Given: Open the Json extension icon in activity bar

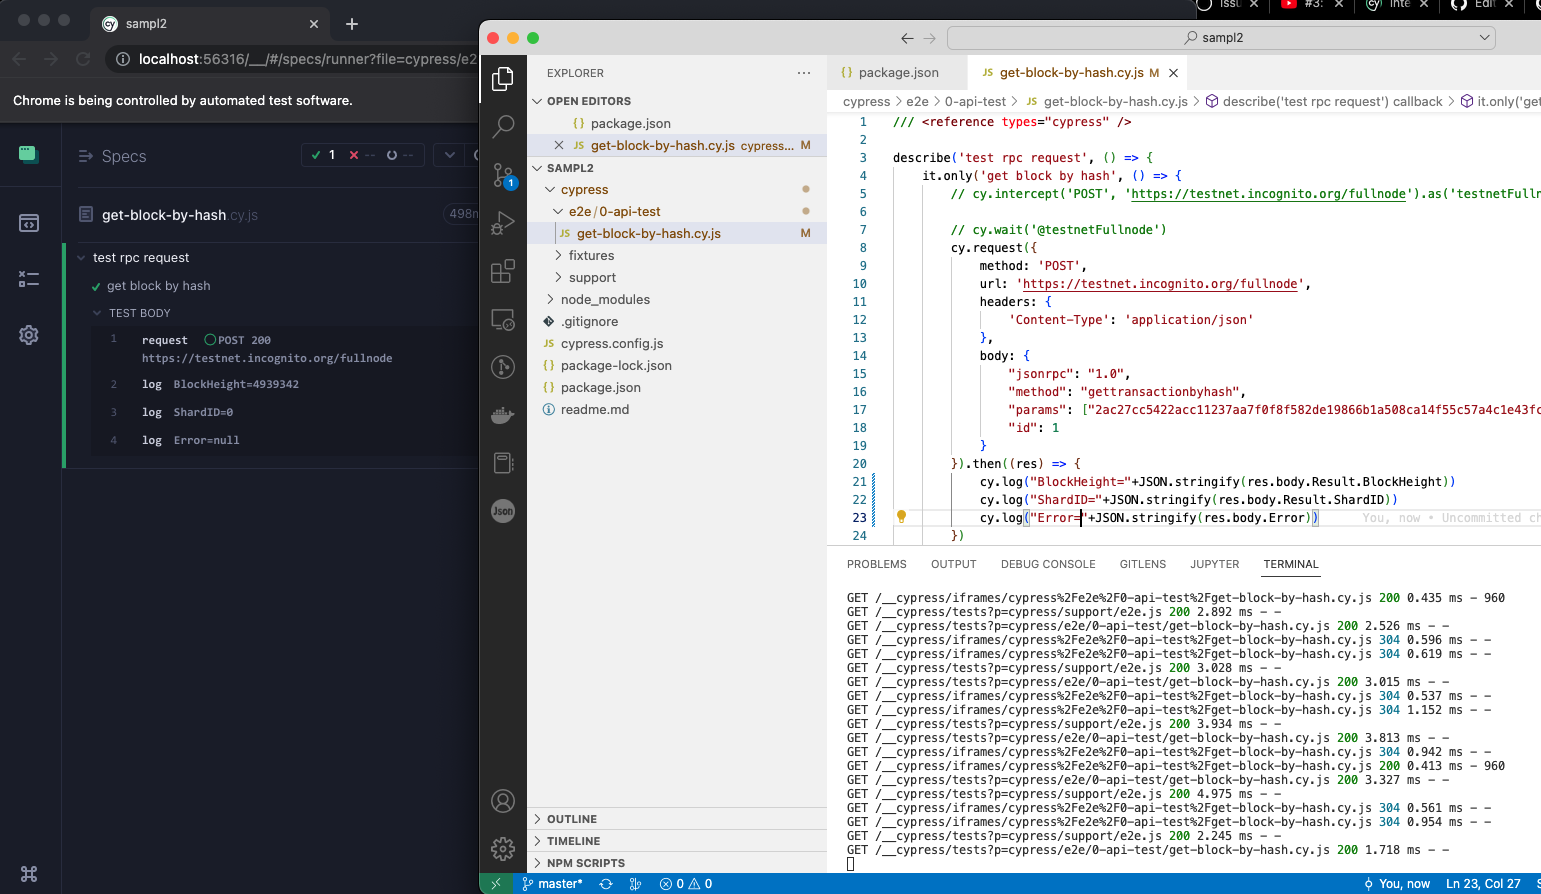Looking at the screenshot, I should click(503, 511).
